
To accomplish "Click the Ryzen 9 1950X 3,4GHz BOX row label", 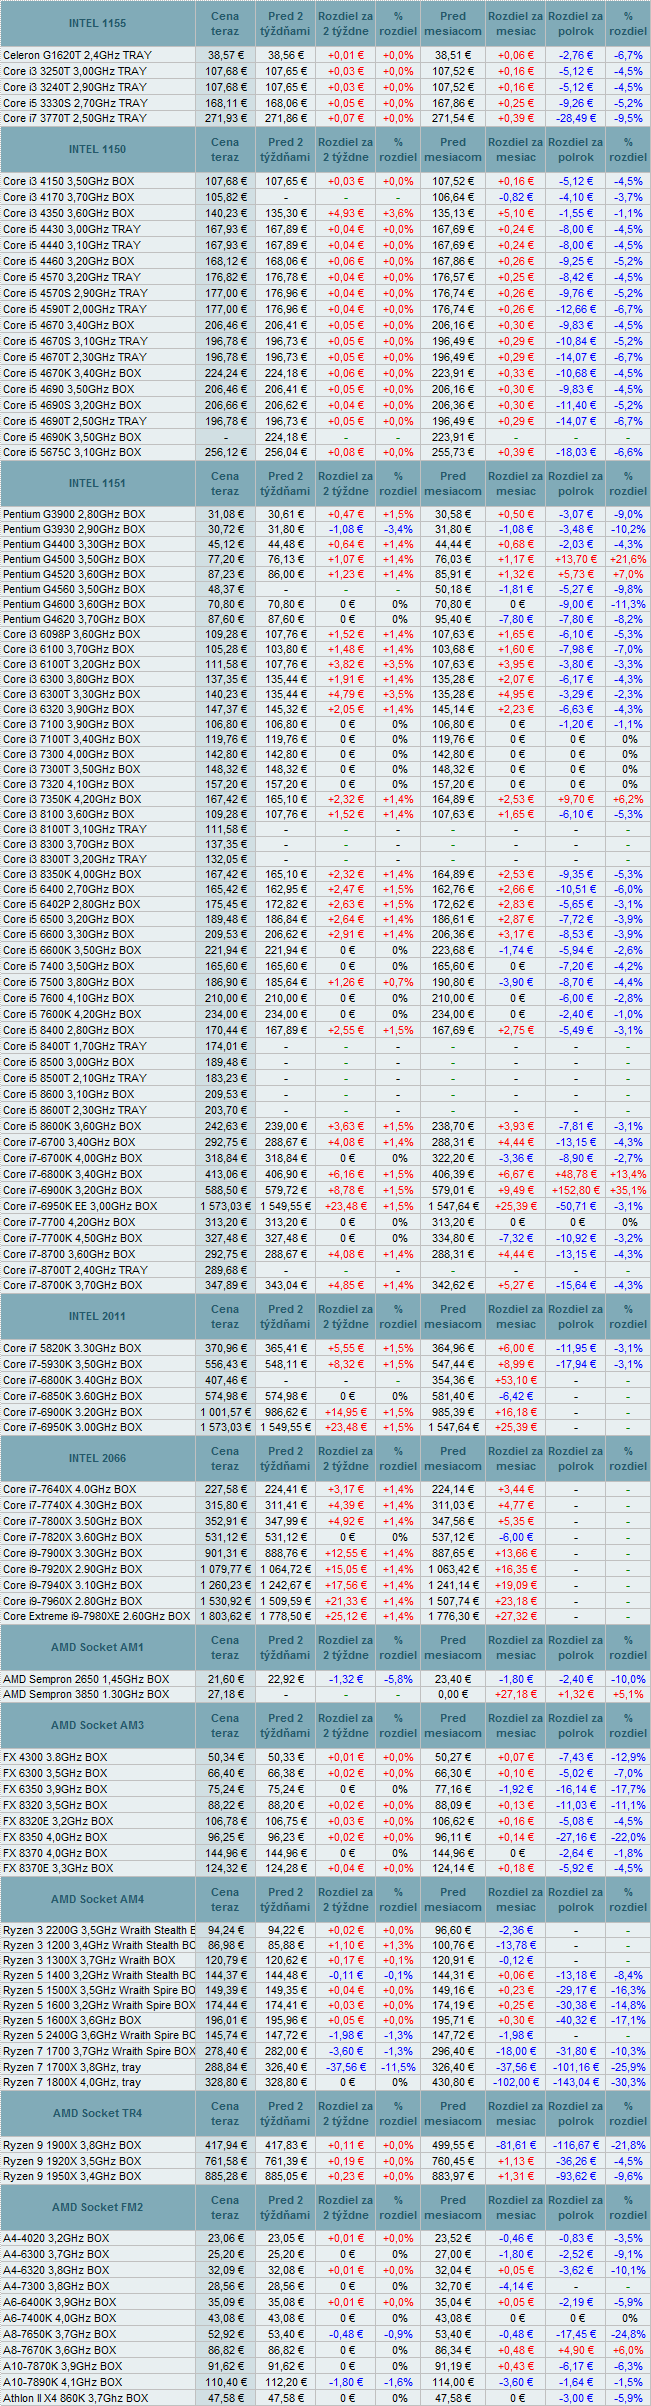I will click(72, 2176).
